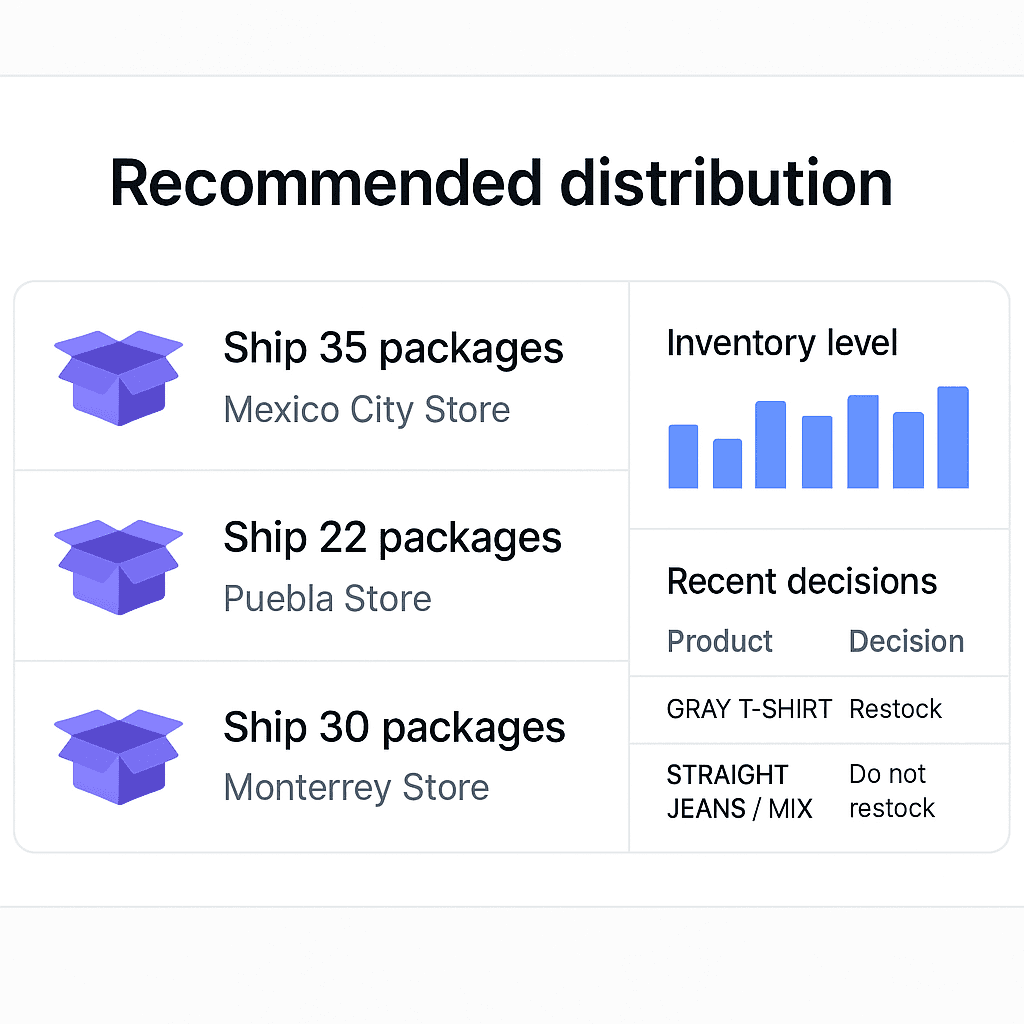
Task: Click the shortest inventory level bar
Action: (728, 463)
